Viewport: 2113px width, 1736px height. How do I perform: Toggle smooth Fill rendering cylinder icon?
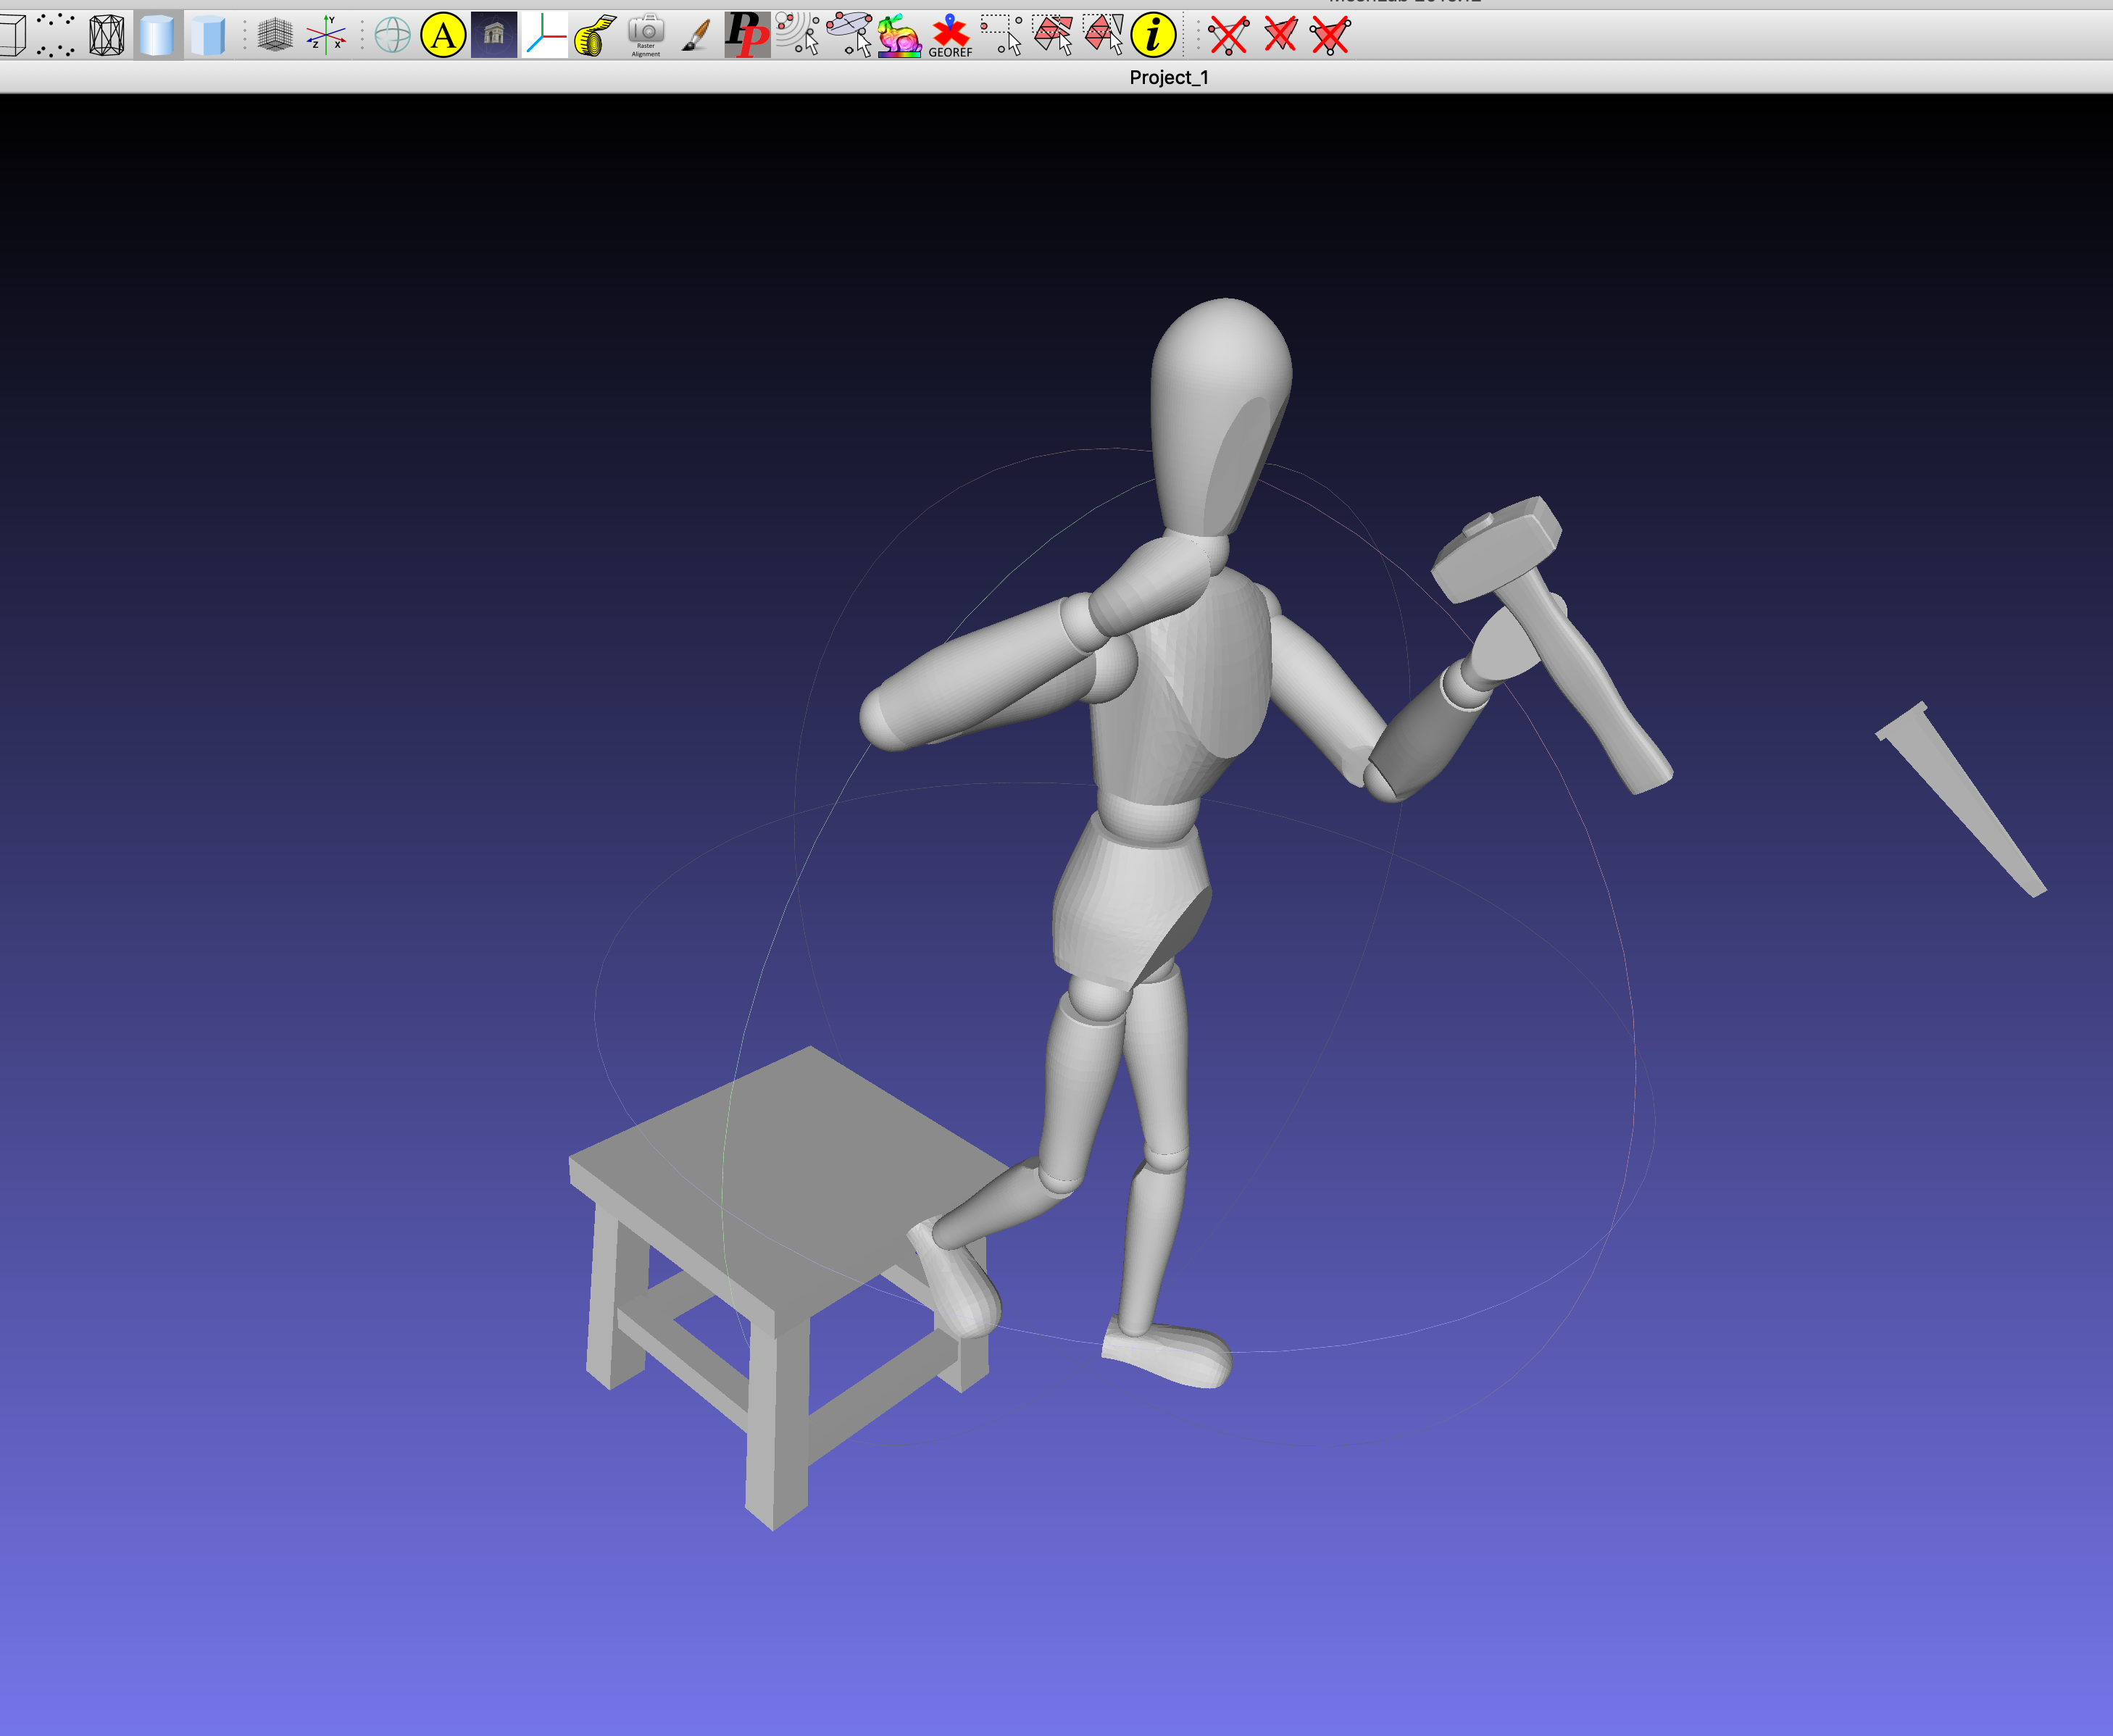coord(157,35)
